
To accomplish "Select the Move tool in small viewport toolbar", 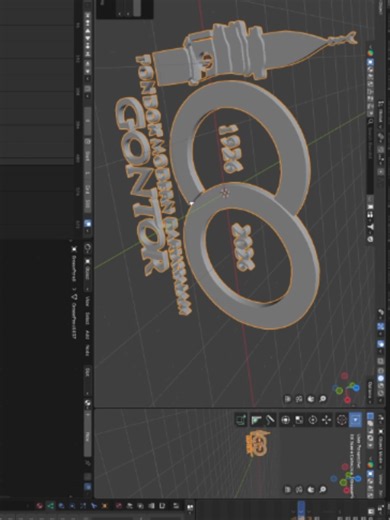I will coord(326,420).
